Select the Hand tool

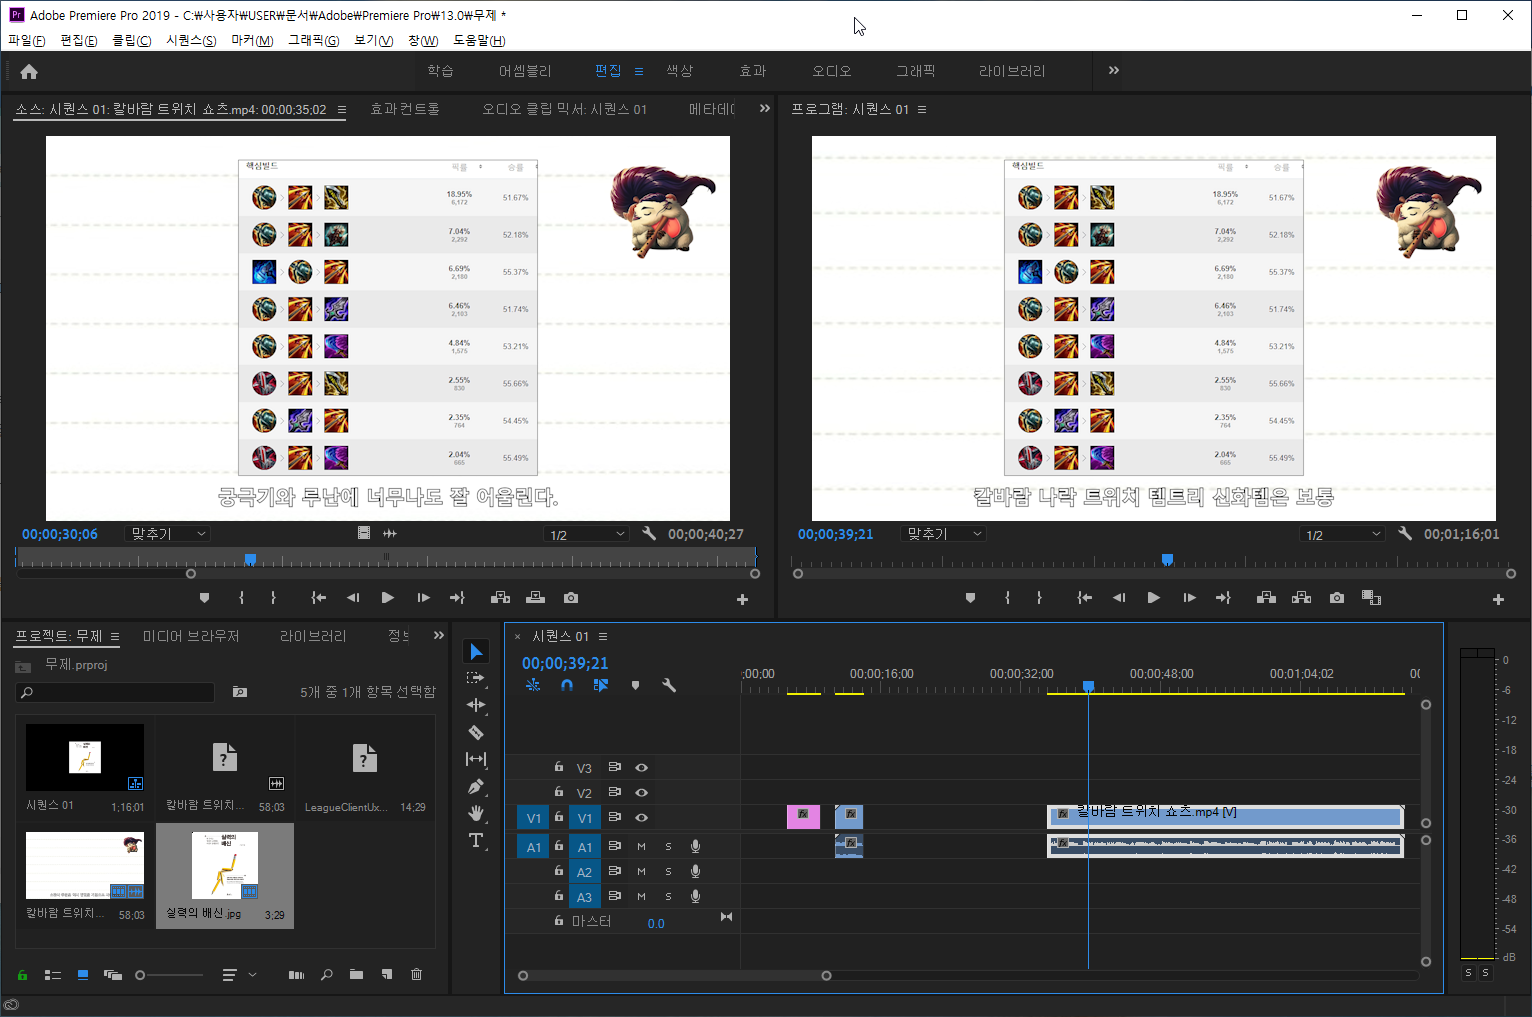[476, 813]
